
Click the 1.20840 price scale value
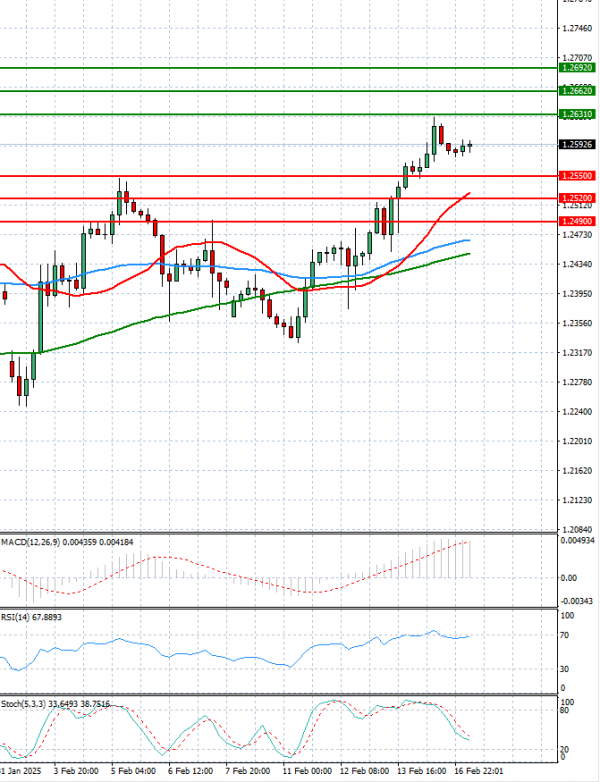(x=577, y=529)
